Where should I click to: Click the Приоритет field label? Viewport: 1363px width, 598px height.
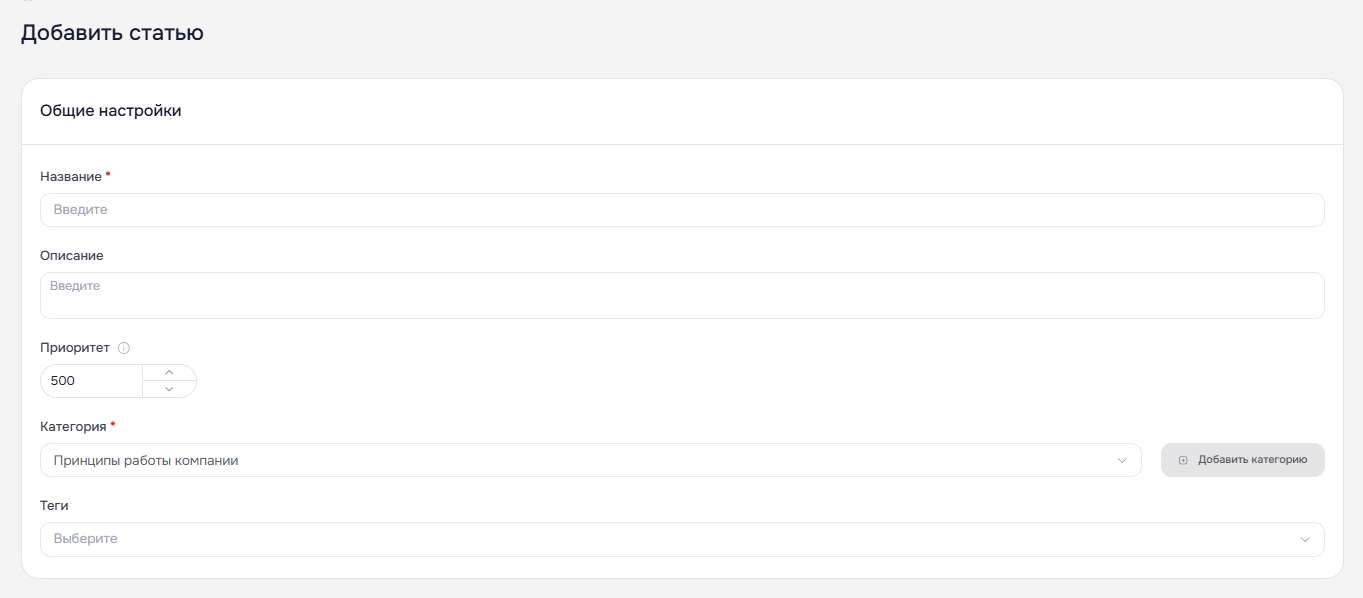pos(75,348)
